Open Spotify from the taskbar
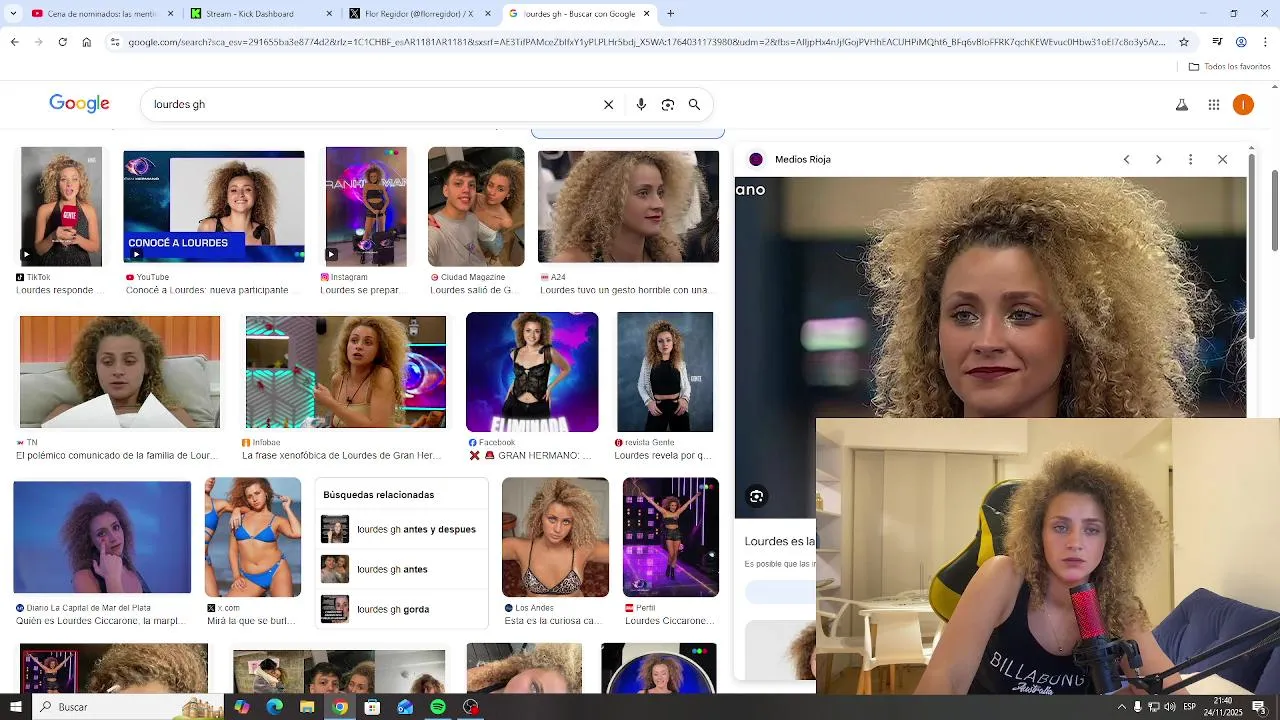 pyautogui.click(x=438, y=707)
